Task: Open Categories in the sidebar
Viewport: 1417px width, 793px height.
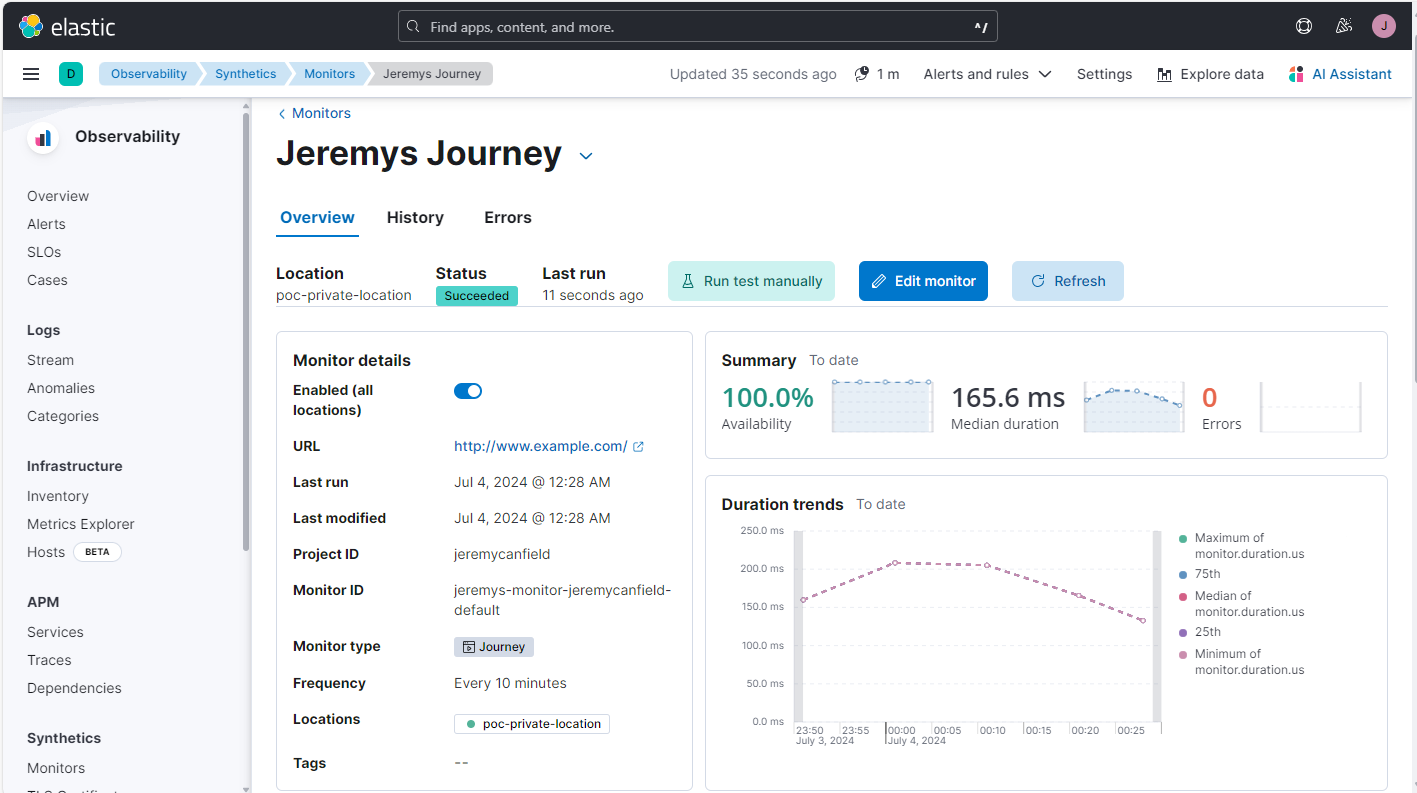Action: tap(63, 416)
